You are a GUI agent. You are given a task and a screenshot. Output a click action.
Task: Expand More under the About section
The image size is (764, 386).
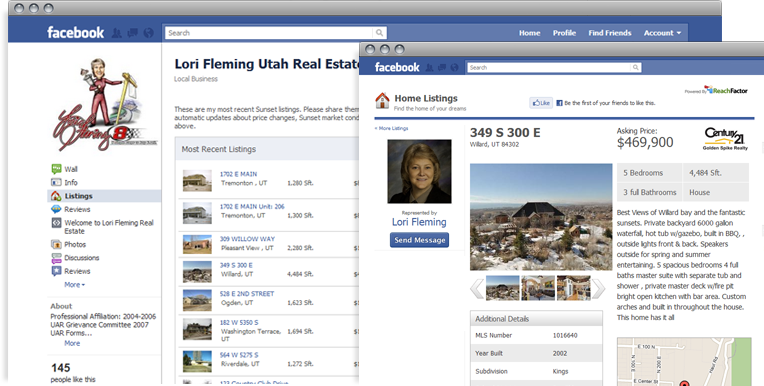[72, 343]
